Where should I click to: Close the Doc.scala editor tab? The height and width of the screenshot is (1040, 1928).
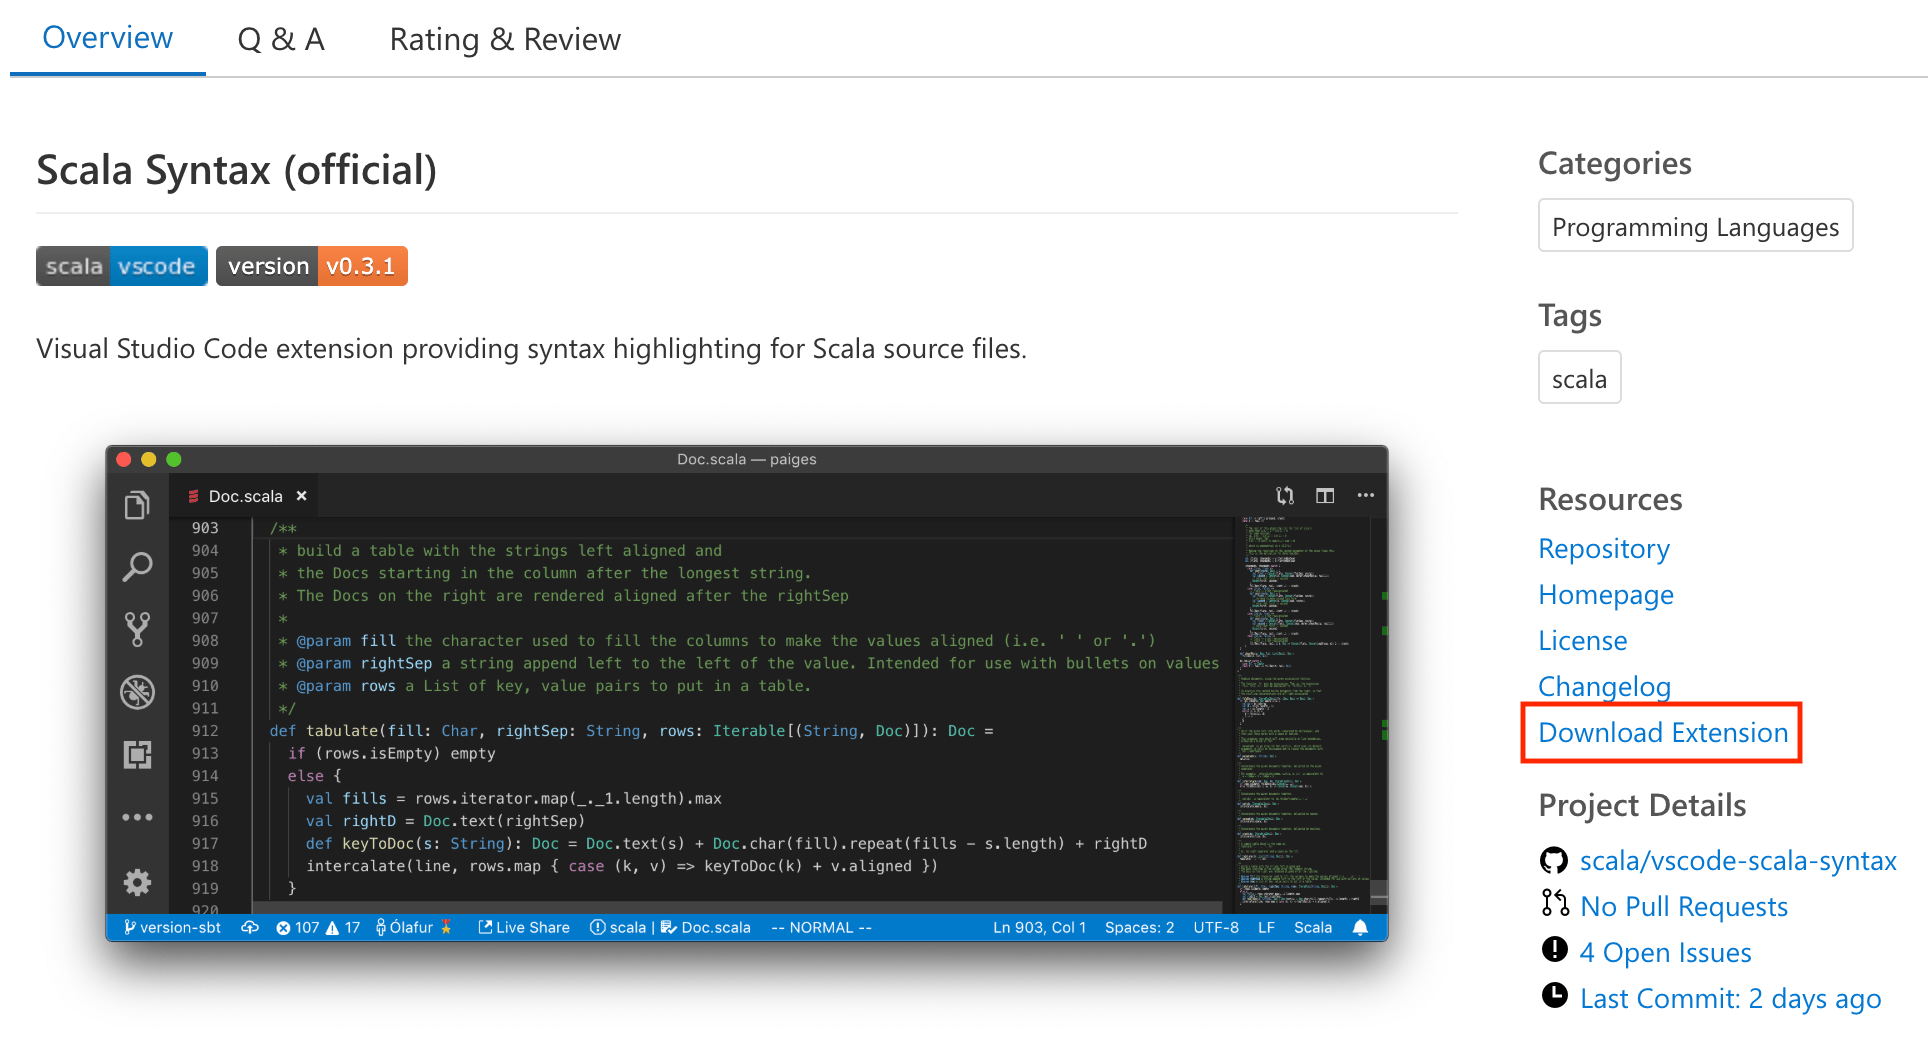tap(301, 496)
